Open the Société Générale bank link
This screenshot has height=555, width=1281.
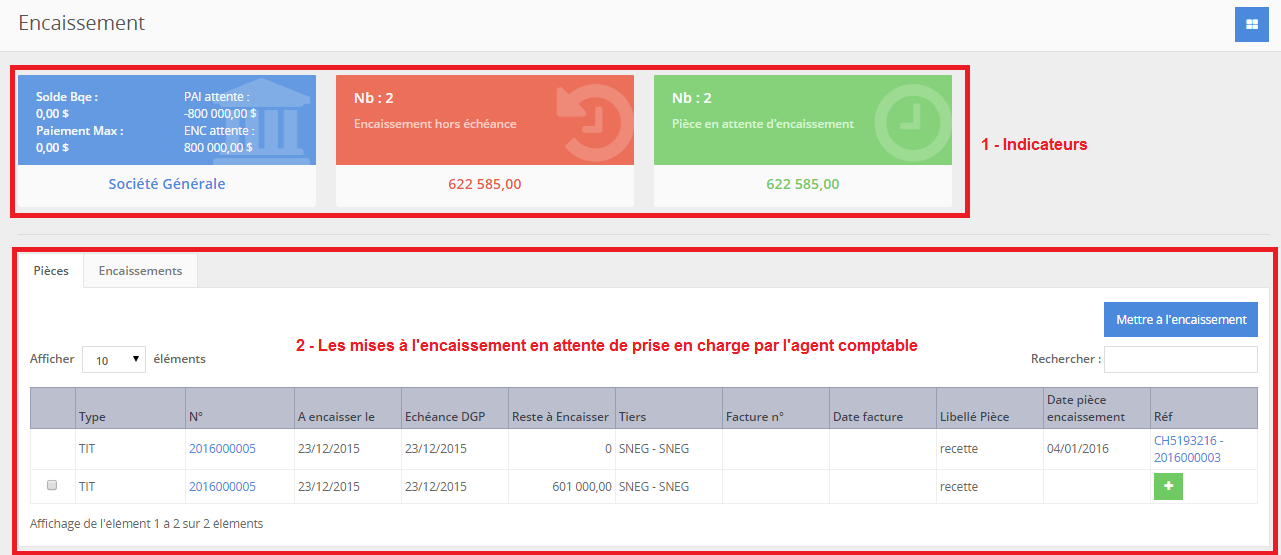point(166,184)
